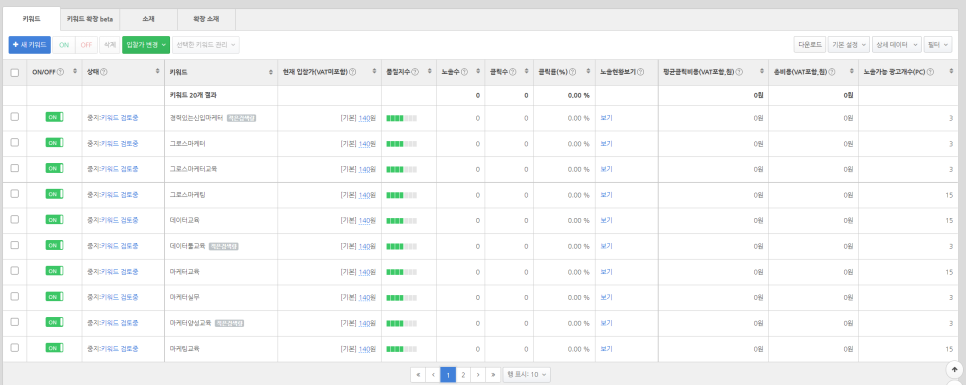966x385 pixels.
Task: Open the 기본 설정 dropdown
Action: [x=849, y=45]
